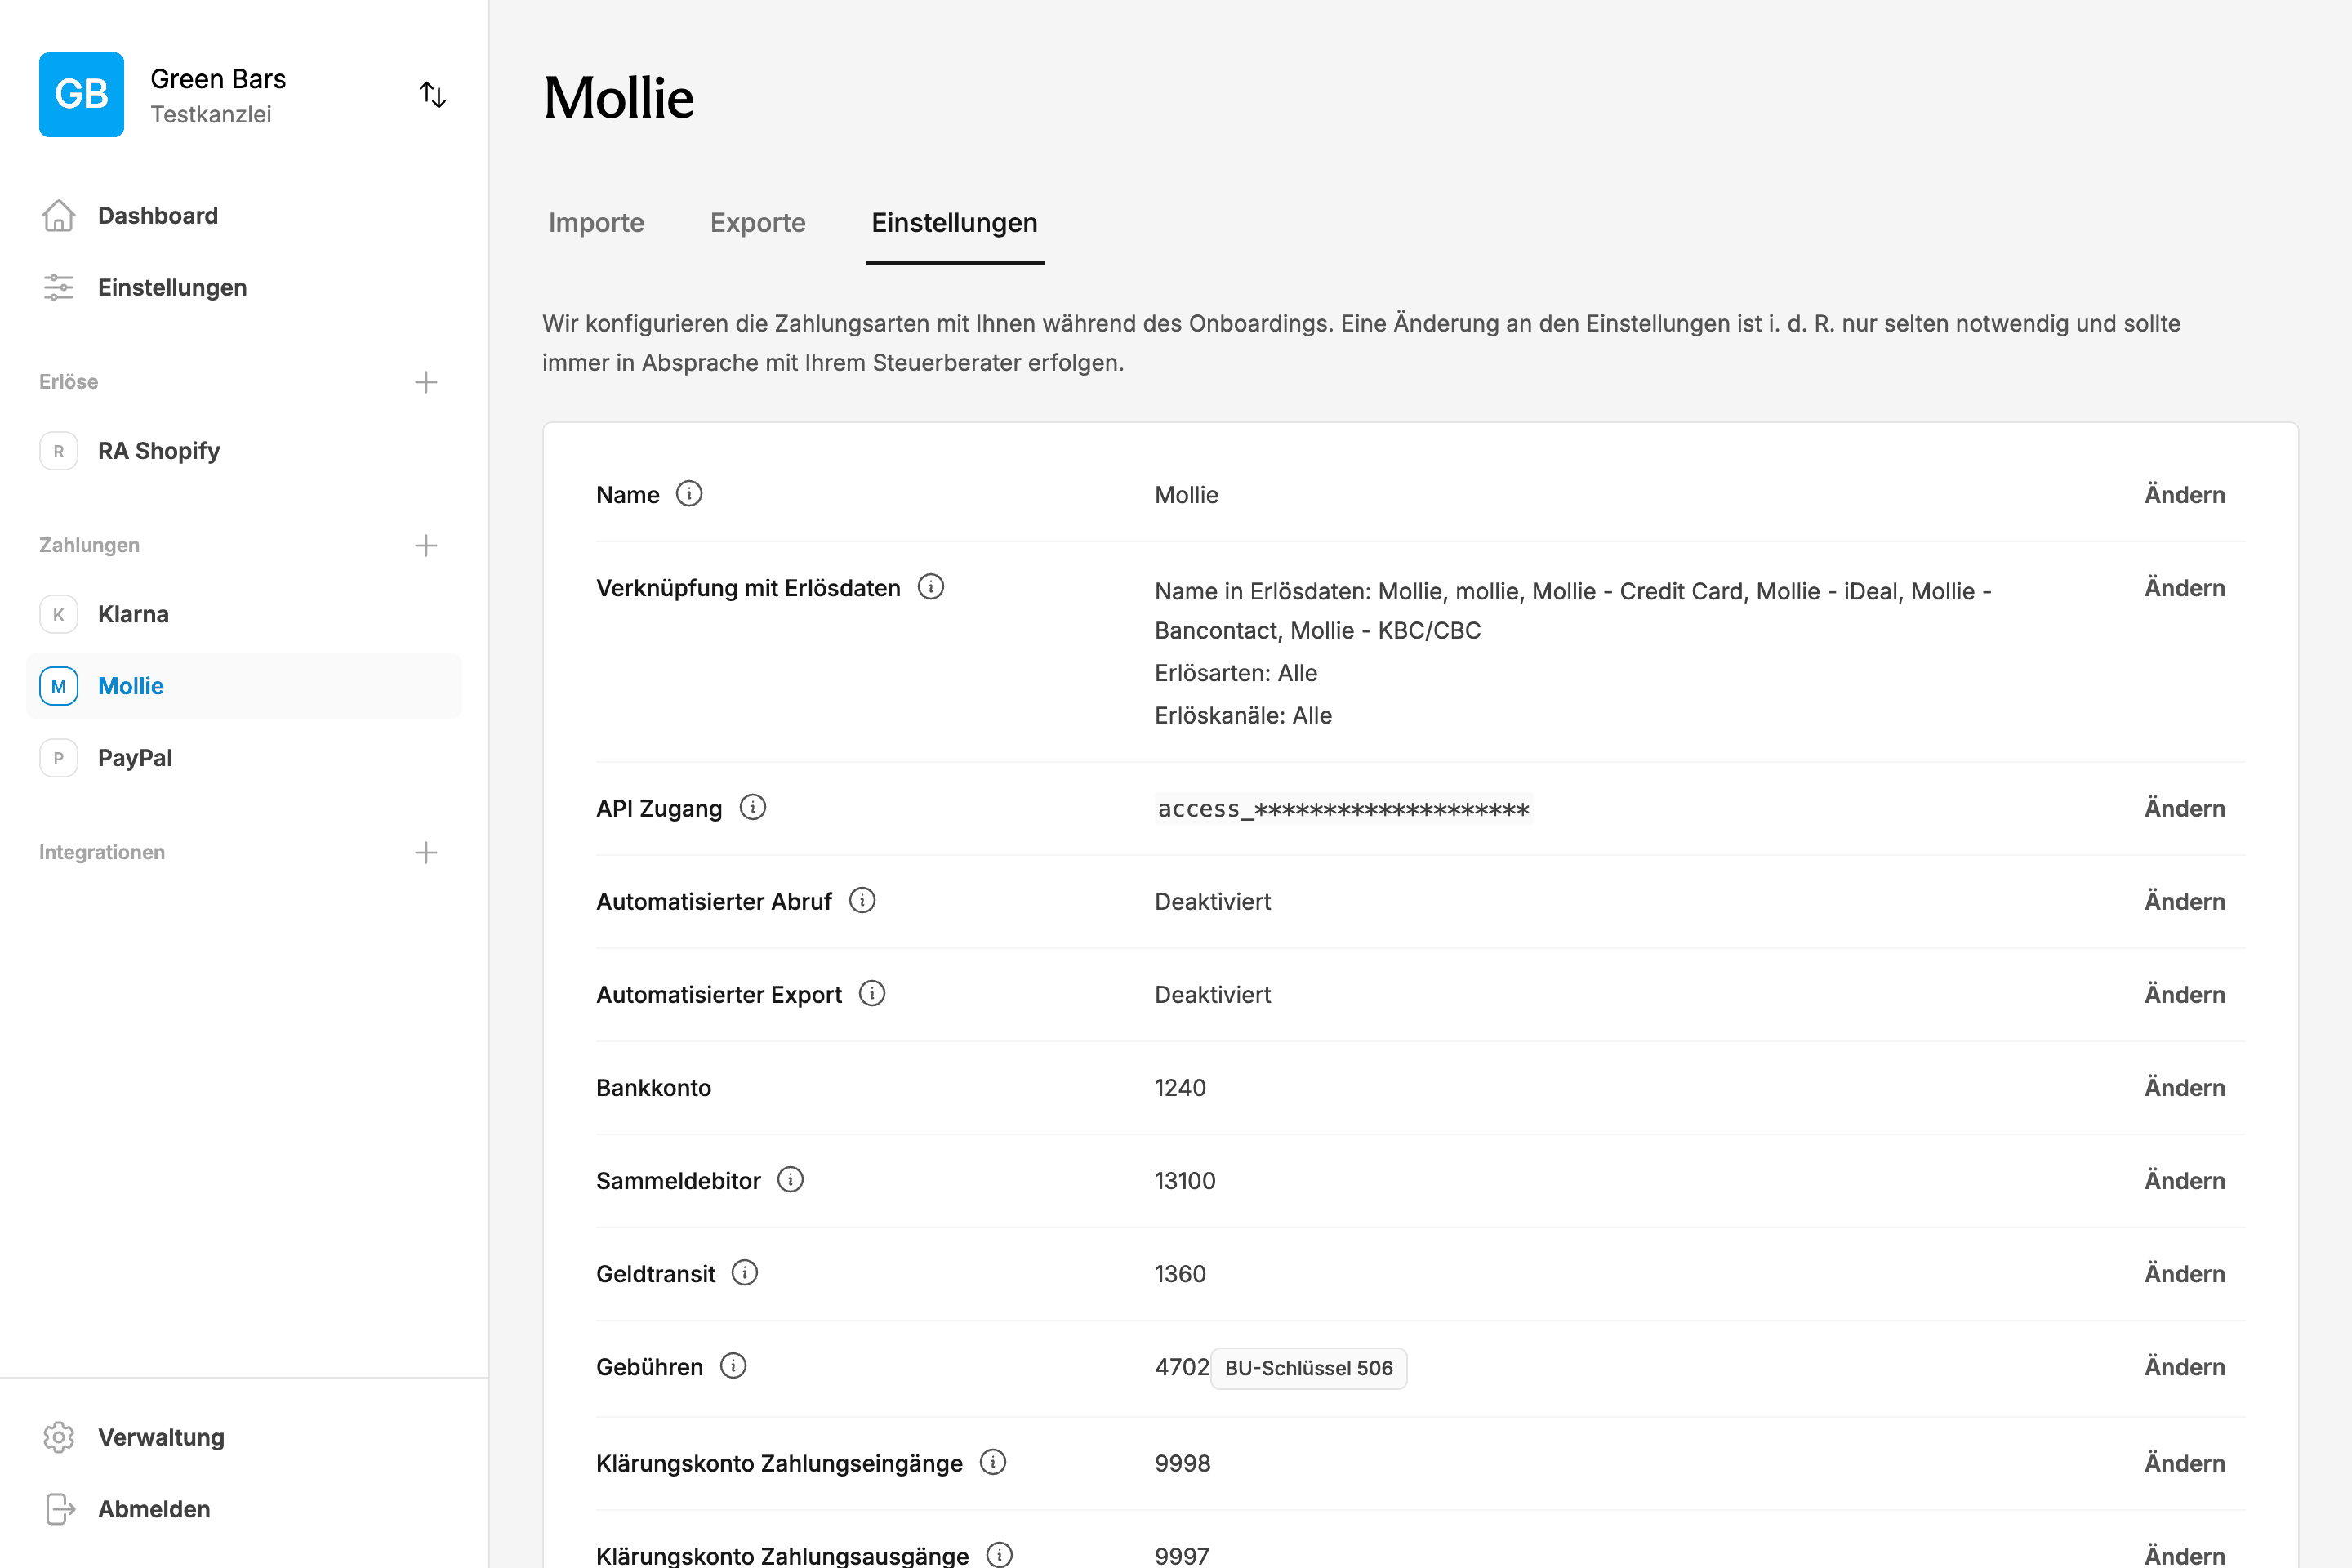Image resolution: width=2352 pixels, height=1568 pixels.
Task: Open the PayPal payment source
Action: 134,757
